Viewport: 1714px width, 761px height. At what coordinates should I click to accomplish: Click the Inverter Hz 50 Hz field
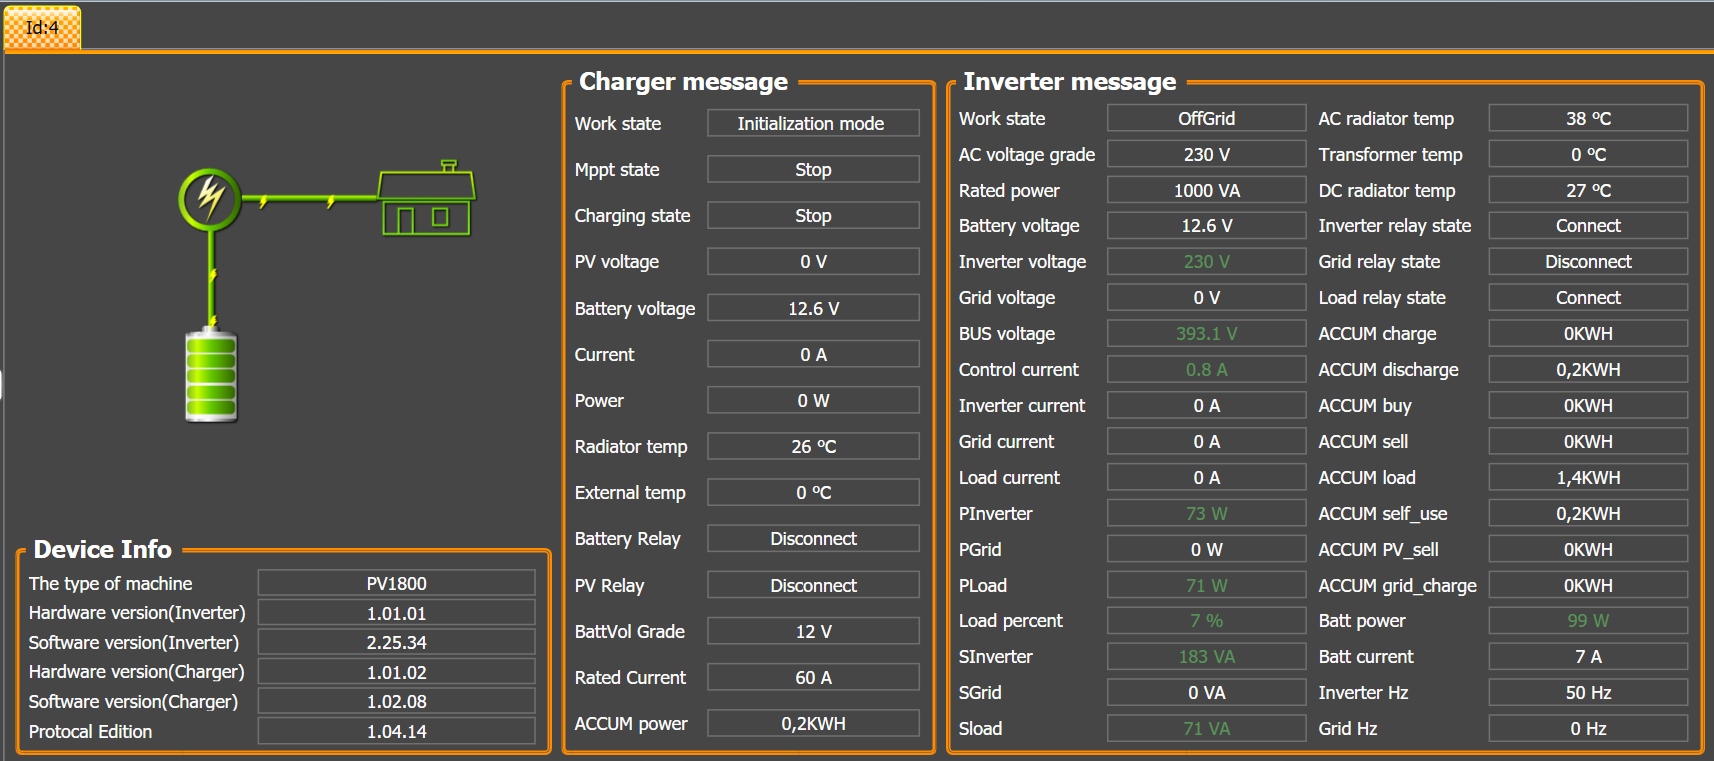point(1587,693)
